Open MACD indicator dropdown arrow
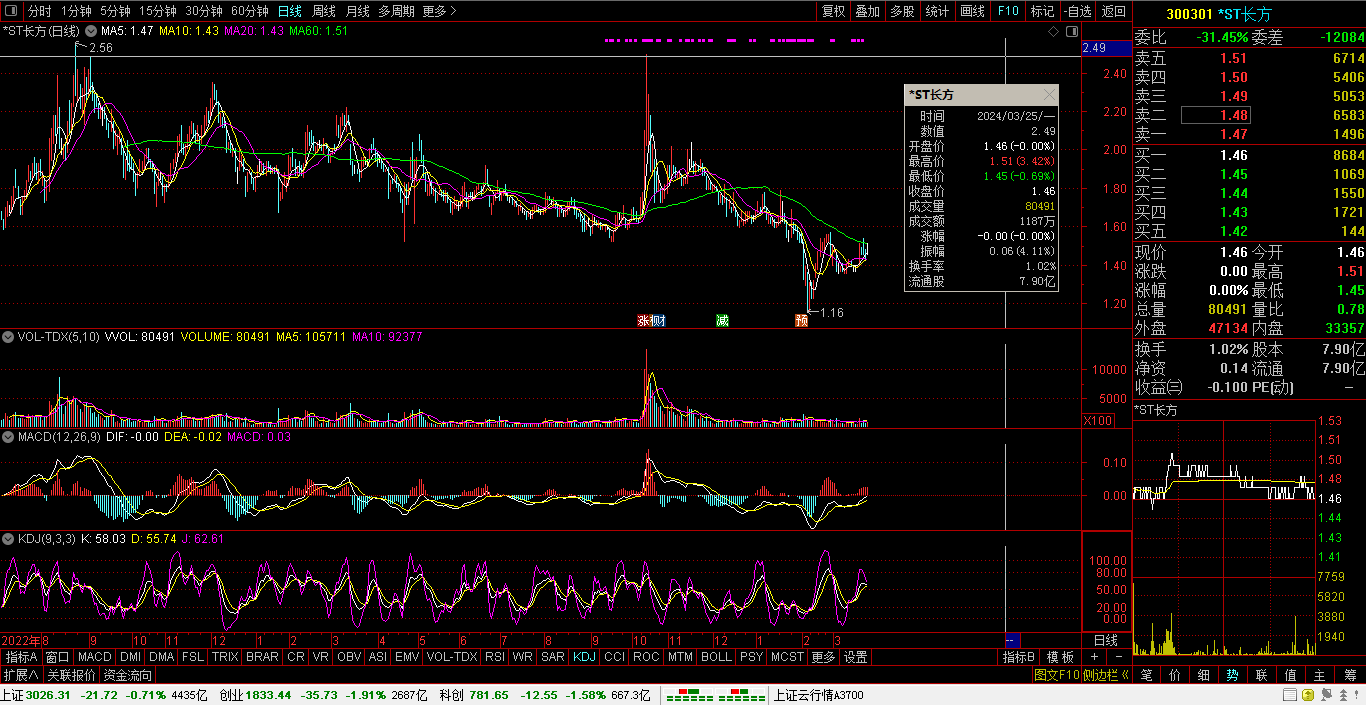The width and height of the screenshot is (1366, 705). pos(9,437)
